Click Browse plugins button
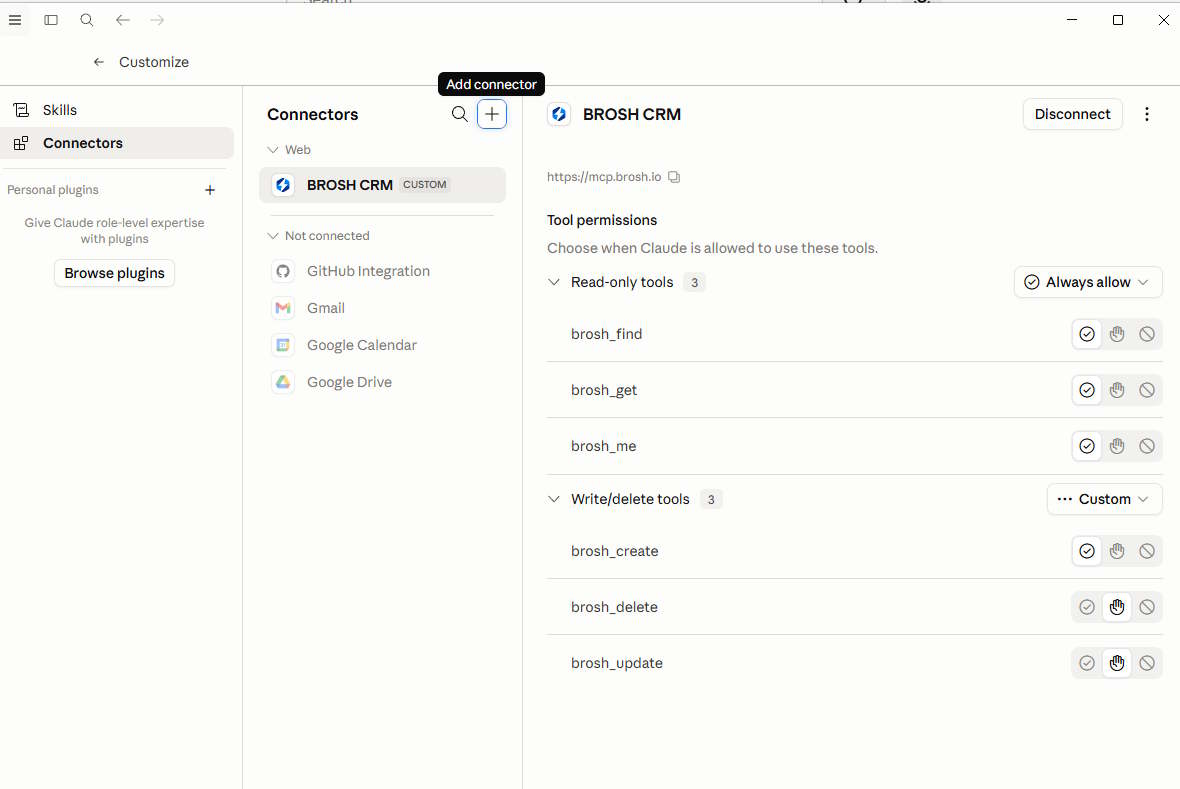 (x=114, y=273)
